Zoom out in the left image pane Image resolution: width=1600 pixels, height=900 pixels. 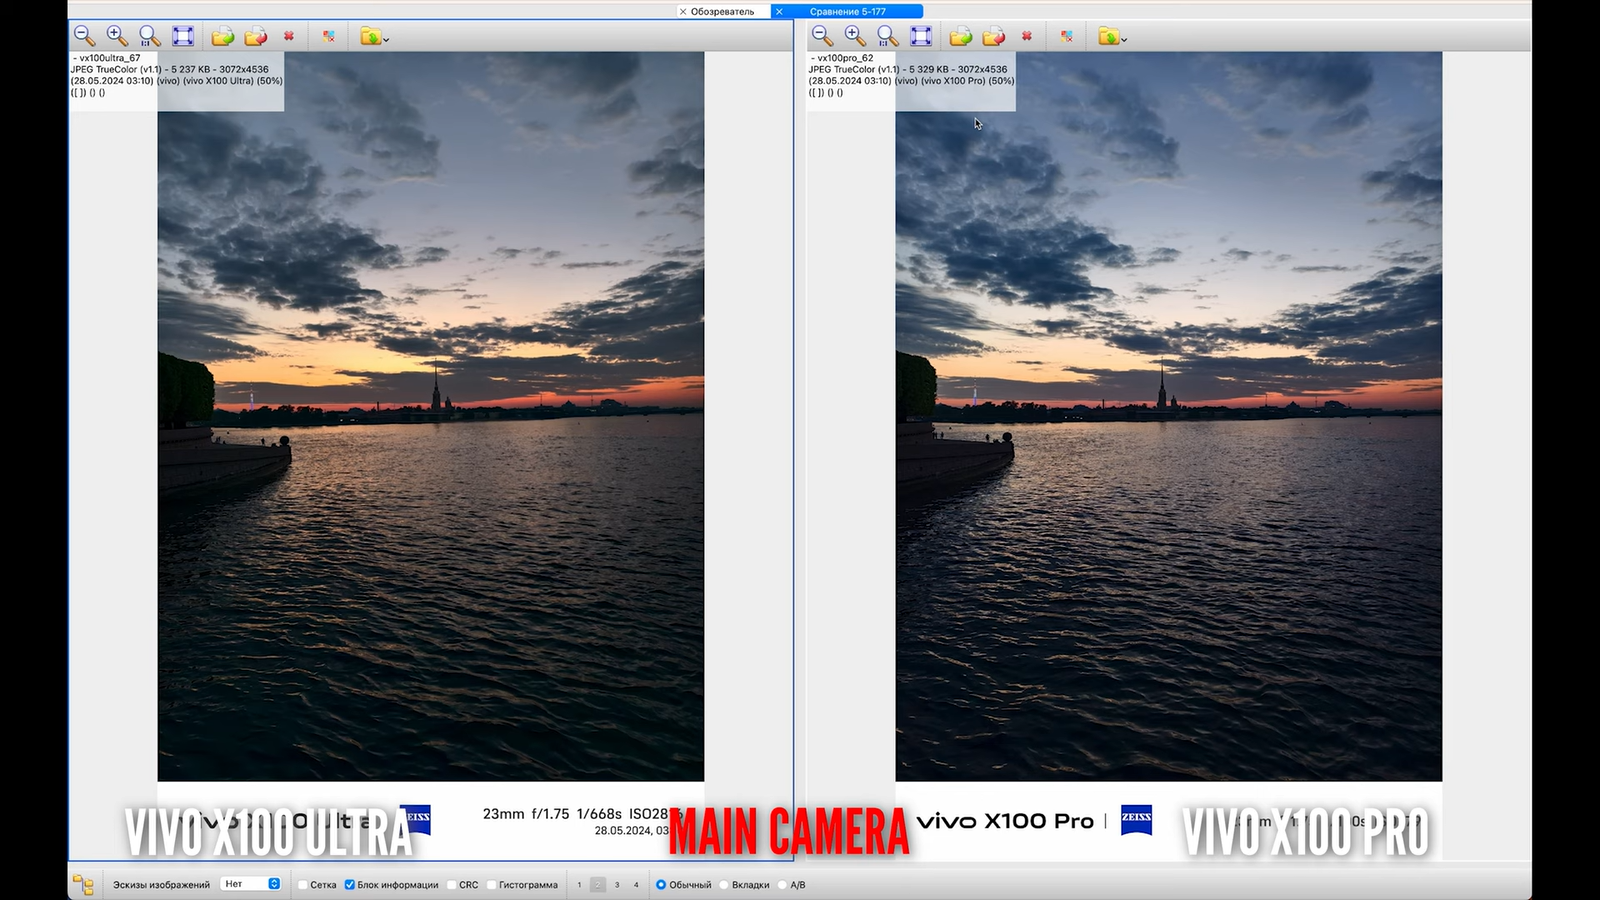pyautogui.click(x=84, y=36)
